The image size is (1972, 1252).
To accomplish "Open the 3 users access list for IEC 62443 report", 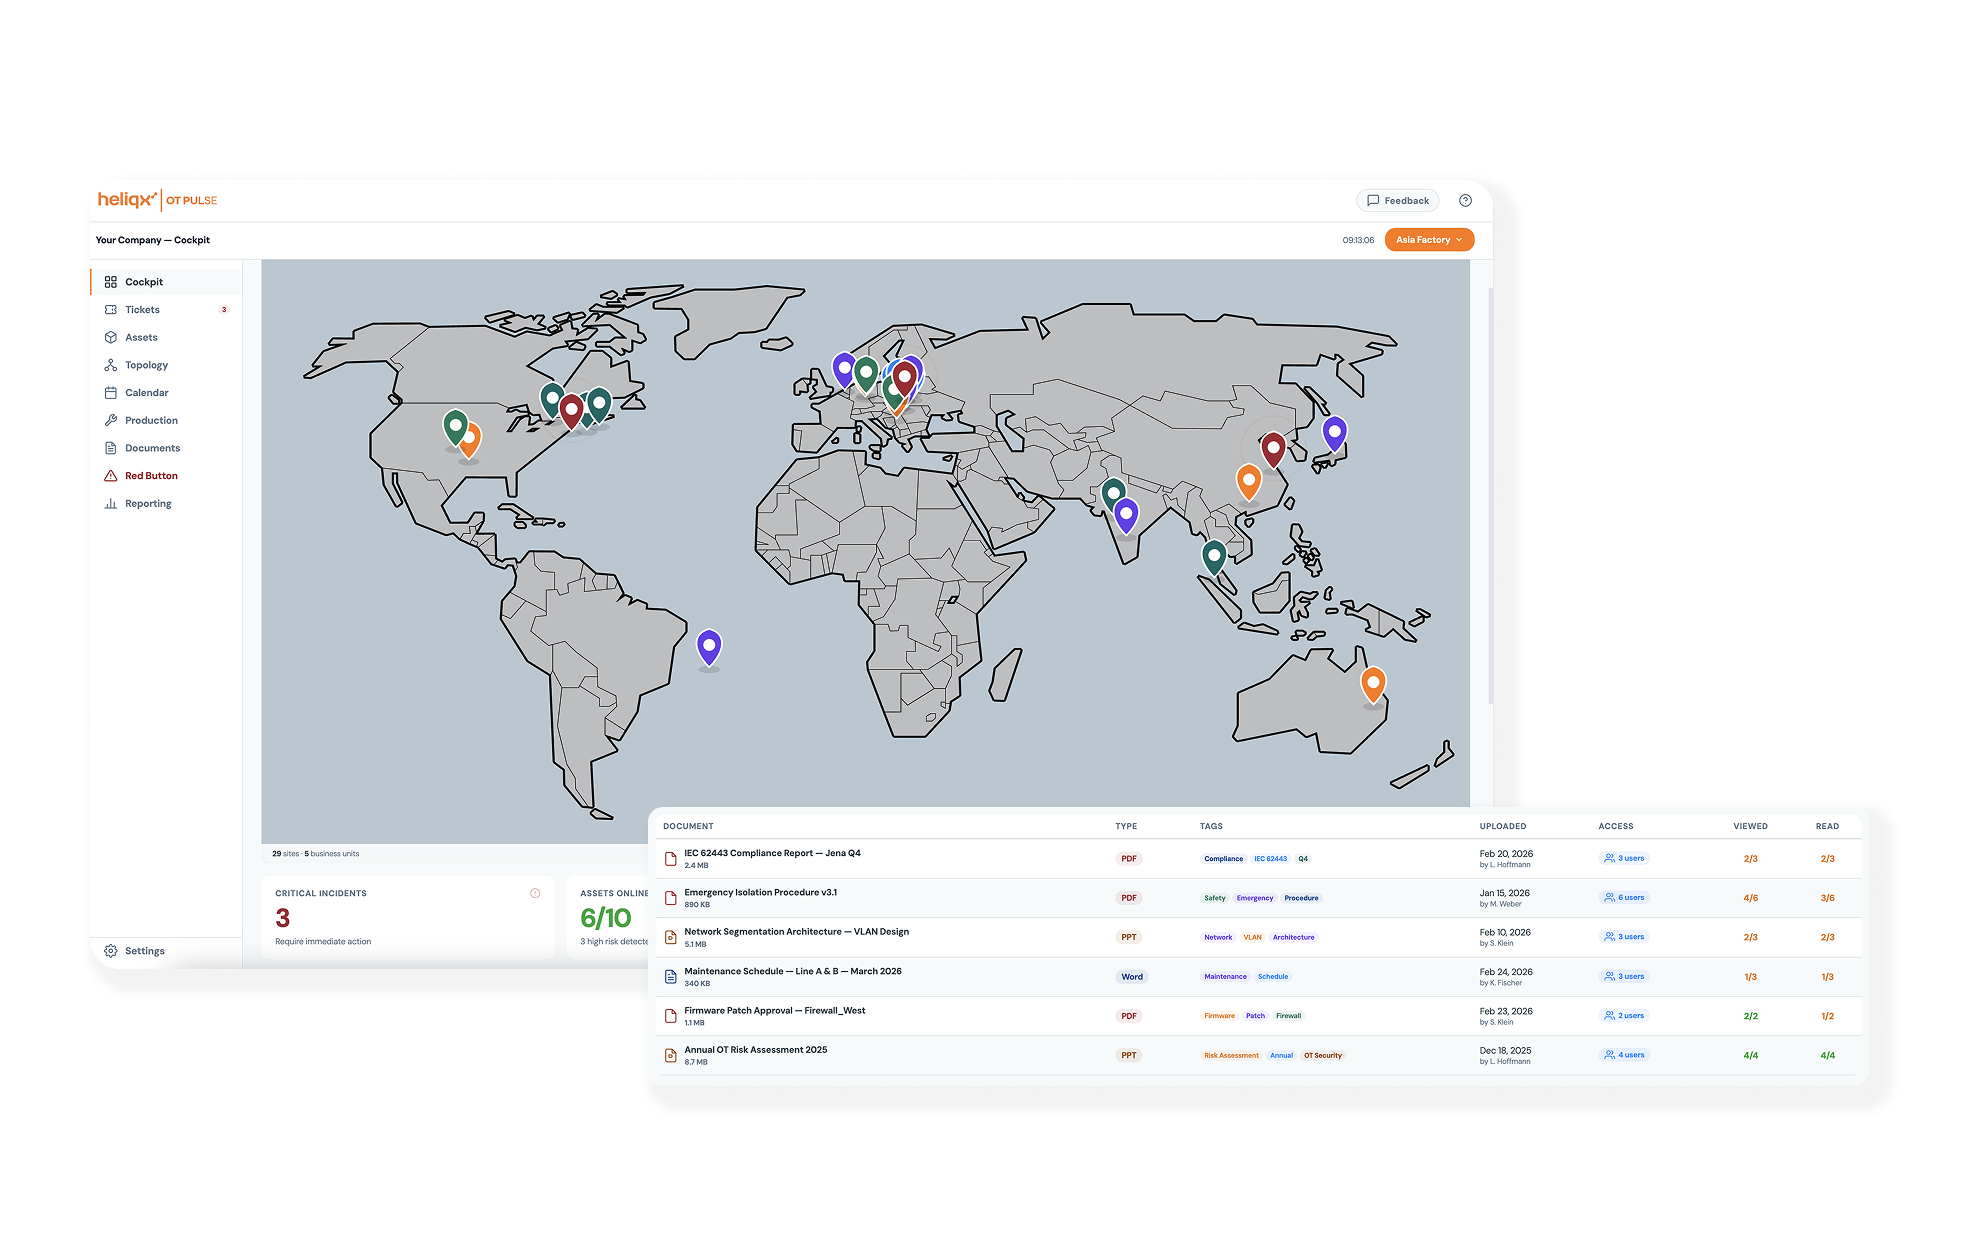I will (1623, 858).
